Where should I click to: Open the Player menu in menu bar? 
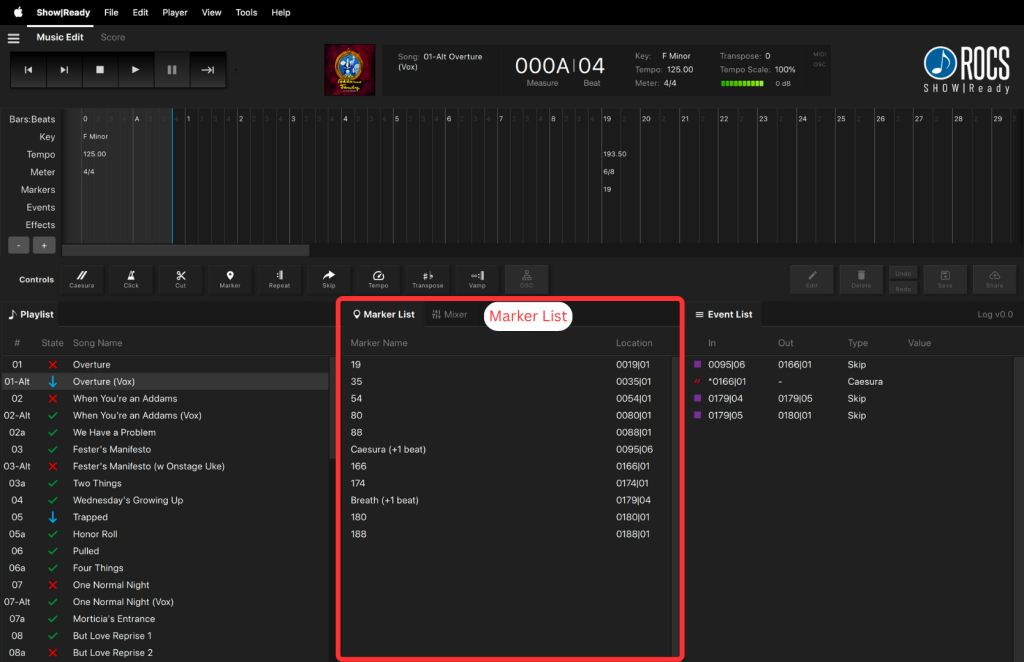pyautogui.click(x=175, y=12)
